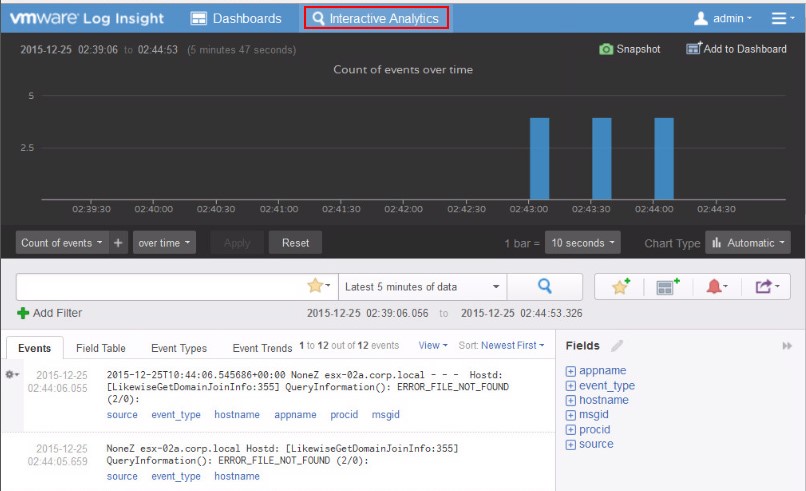Add another aggregation with plus button
Screen dimensions: 806x491
click(118, 243)
